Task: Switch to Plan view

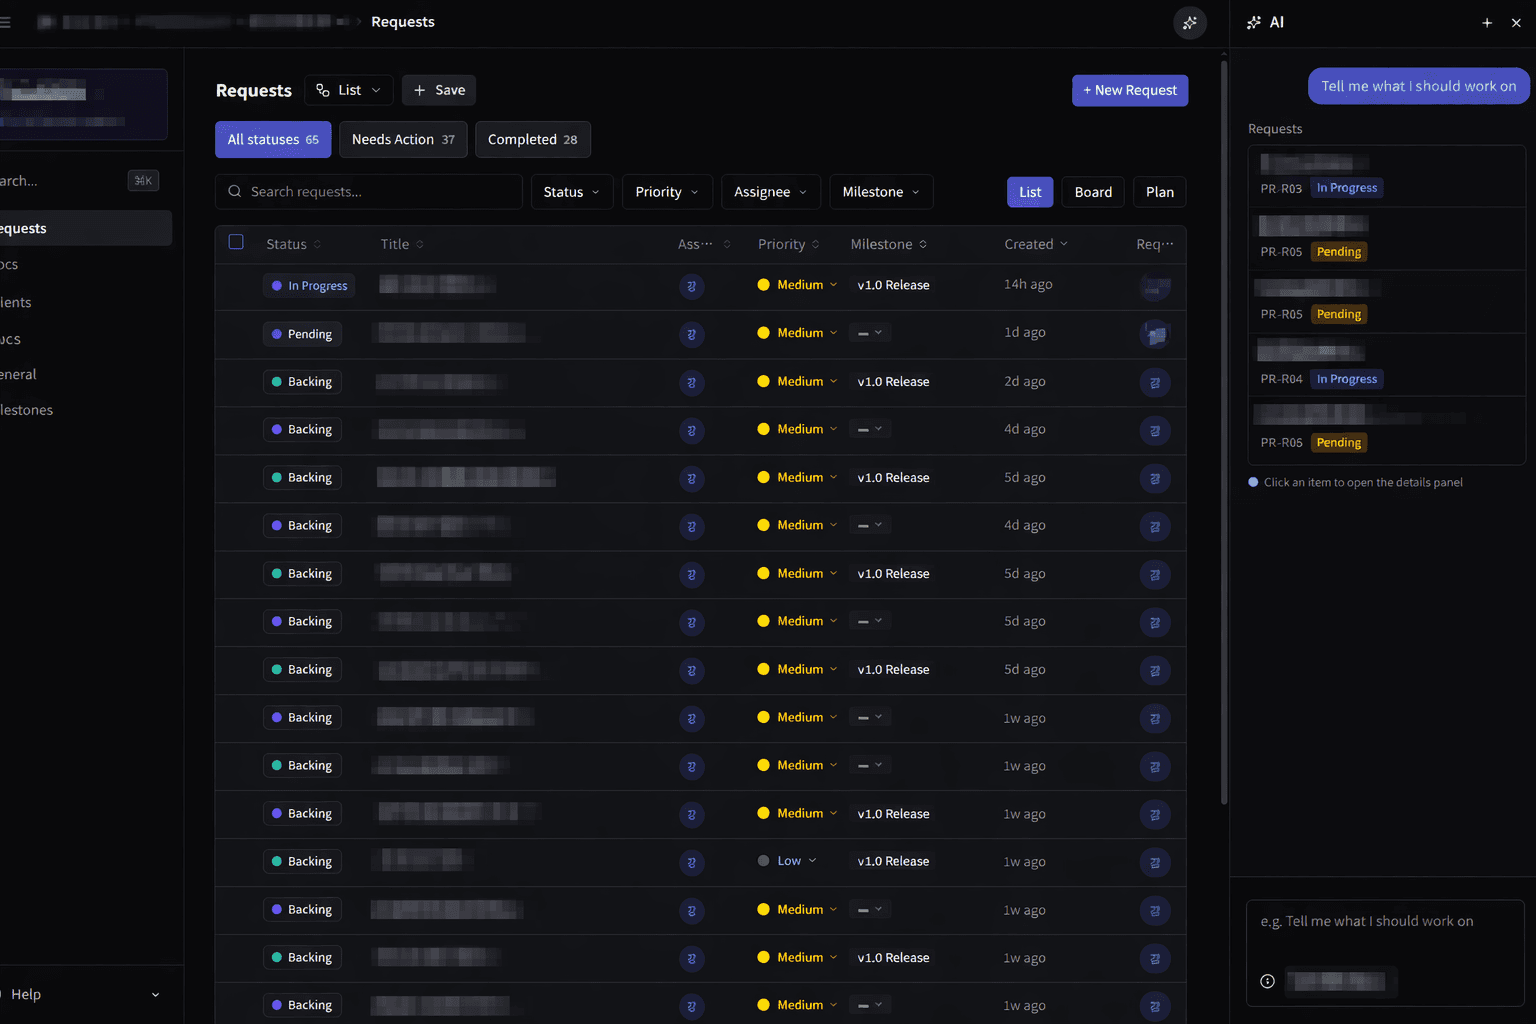Action: (1159, 192)
